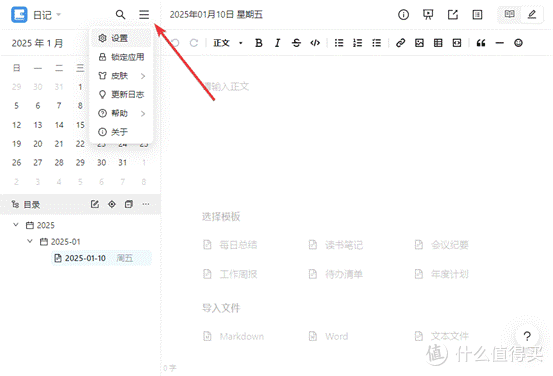553x376 pixels.
Task: Select 关于 from the menu
Action: pos(121,132)
